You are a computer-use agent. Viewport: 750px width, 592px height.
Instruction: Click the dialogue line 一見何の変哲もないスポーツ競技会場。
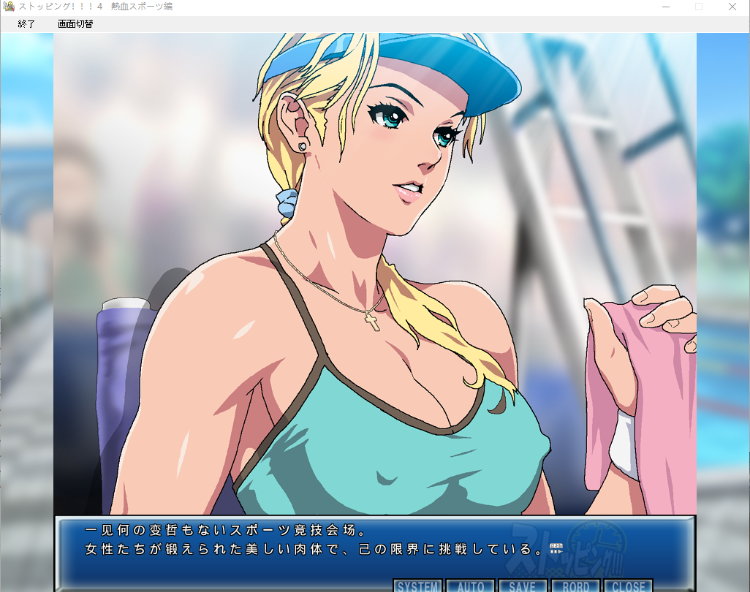point(226,530)
